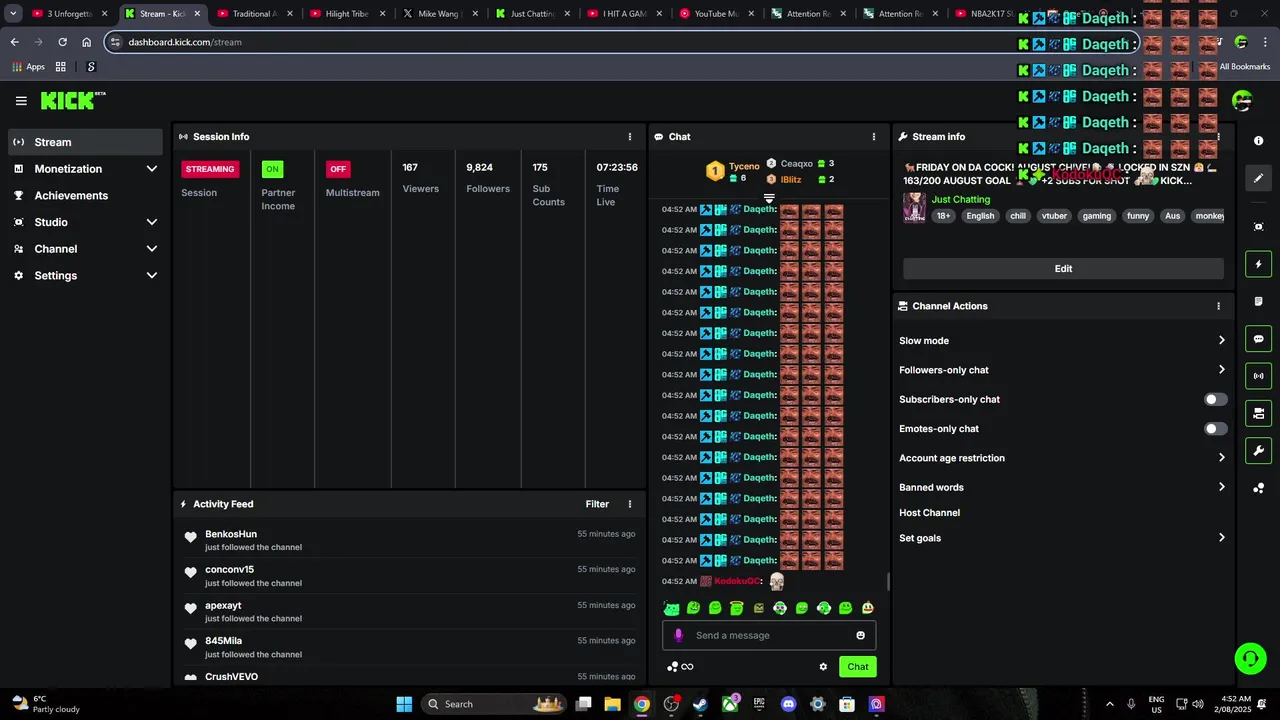Open the Windows Start menu
The image size is (1280, 720).
point(404,704)
